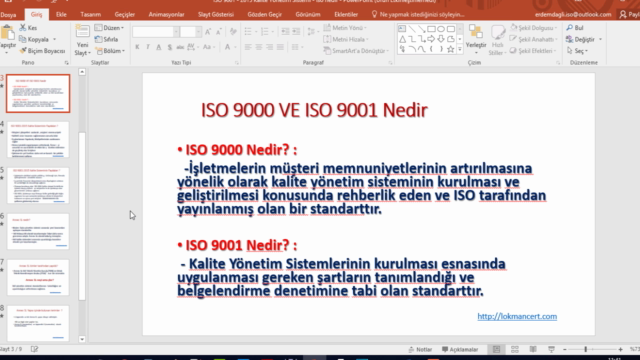This screenshot has width=640, height=360.
Task: Open Şekil Anahattı shape outline color
Action: tap(533, 39)
